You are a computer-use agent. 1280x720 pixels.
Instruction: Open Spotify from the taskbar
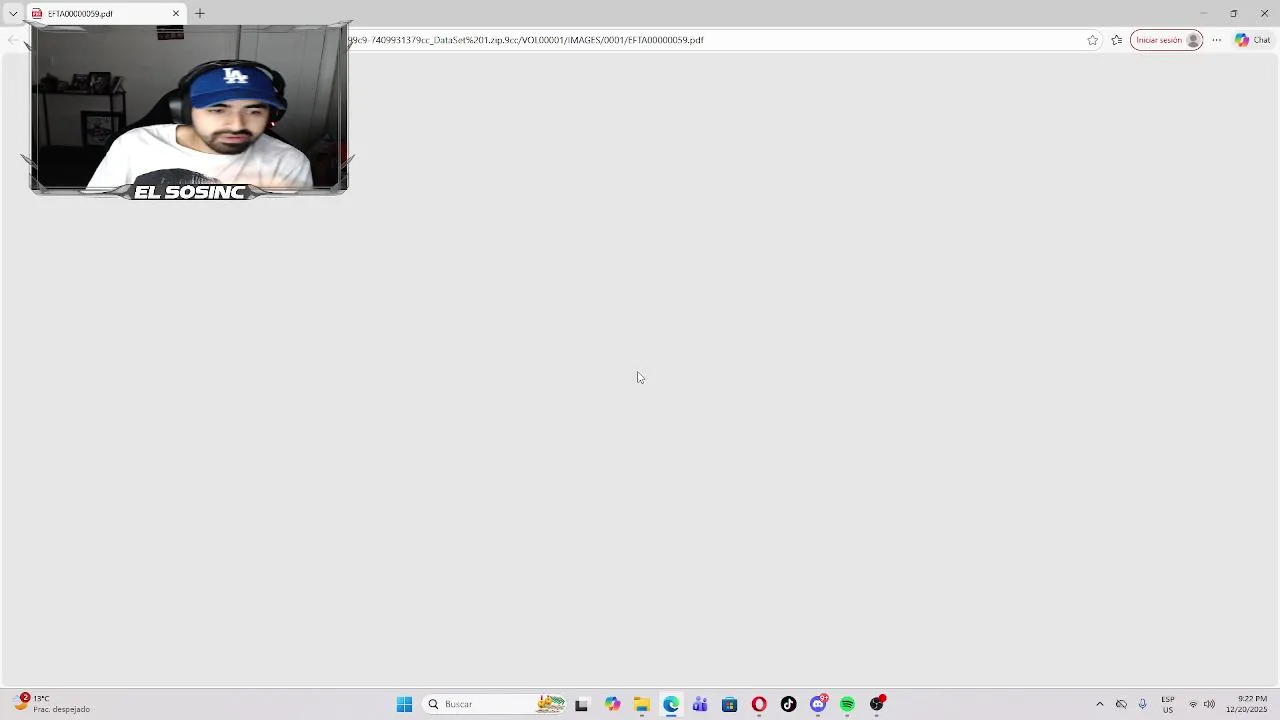pyautogui.click(x=847, y=704)
